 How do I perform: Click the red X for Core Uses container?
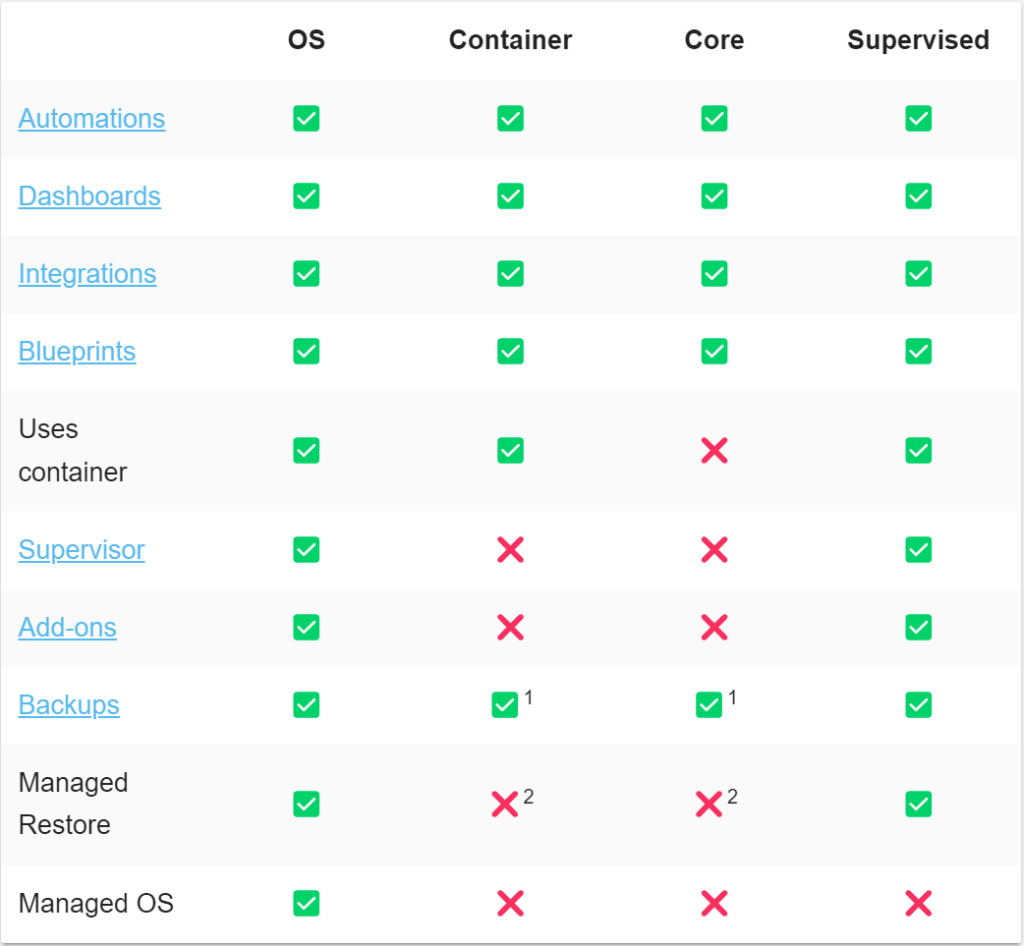click(714, 451)
